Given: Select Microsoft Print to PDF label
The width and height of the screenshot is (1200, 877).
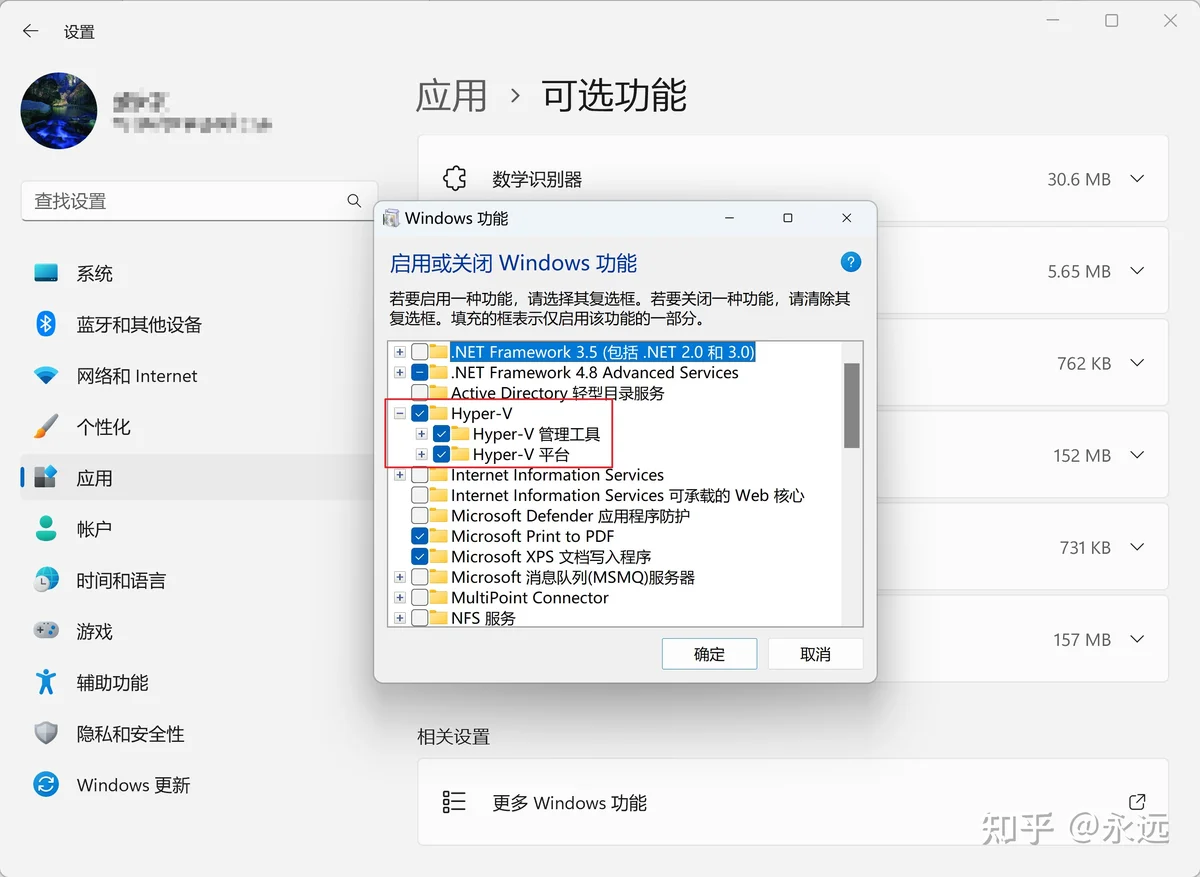Looking at the screenshot, I should tap(533, 536).
